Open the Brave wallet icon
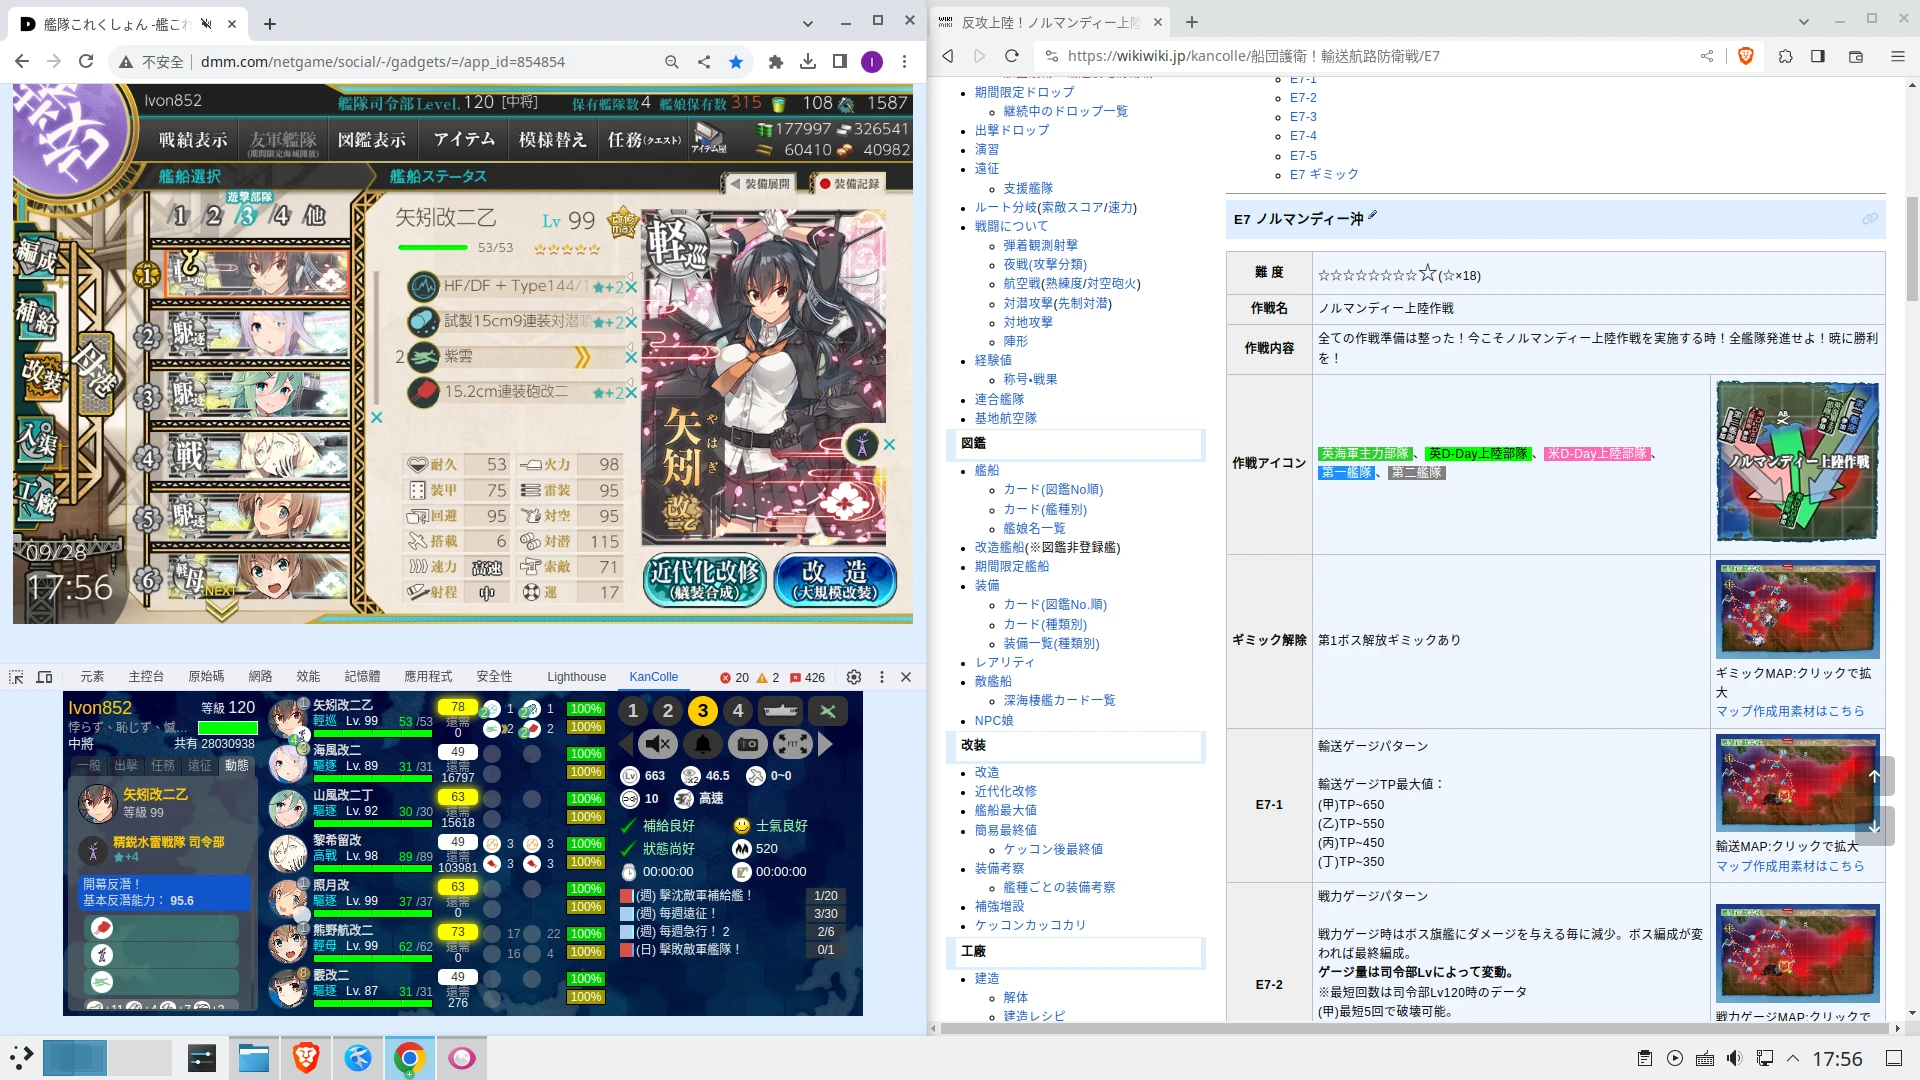Image resolution: width=1920 pixels, height=1080 pixels. [x=1856, y=56]
